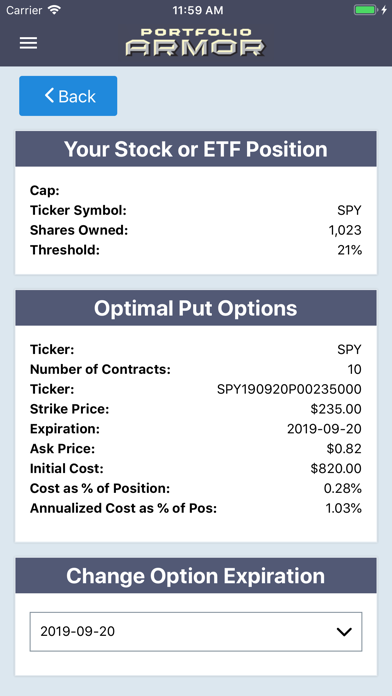This screenshot has width=392, height=696.
Task: Tap the Shares Owned value 1,023
Action: coord(343,230)
